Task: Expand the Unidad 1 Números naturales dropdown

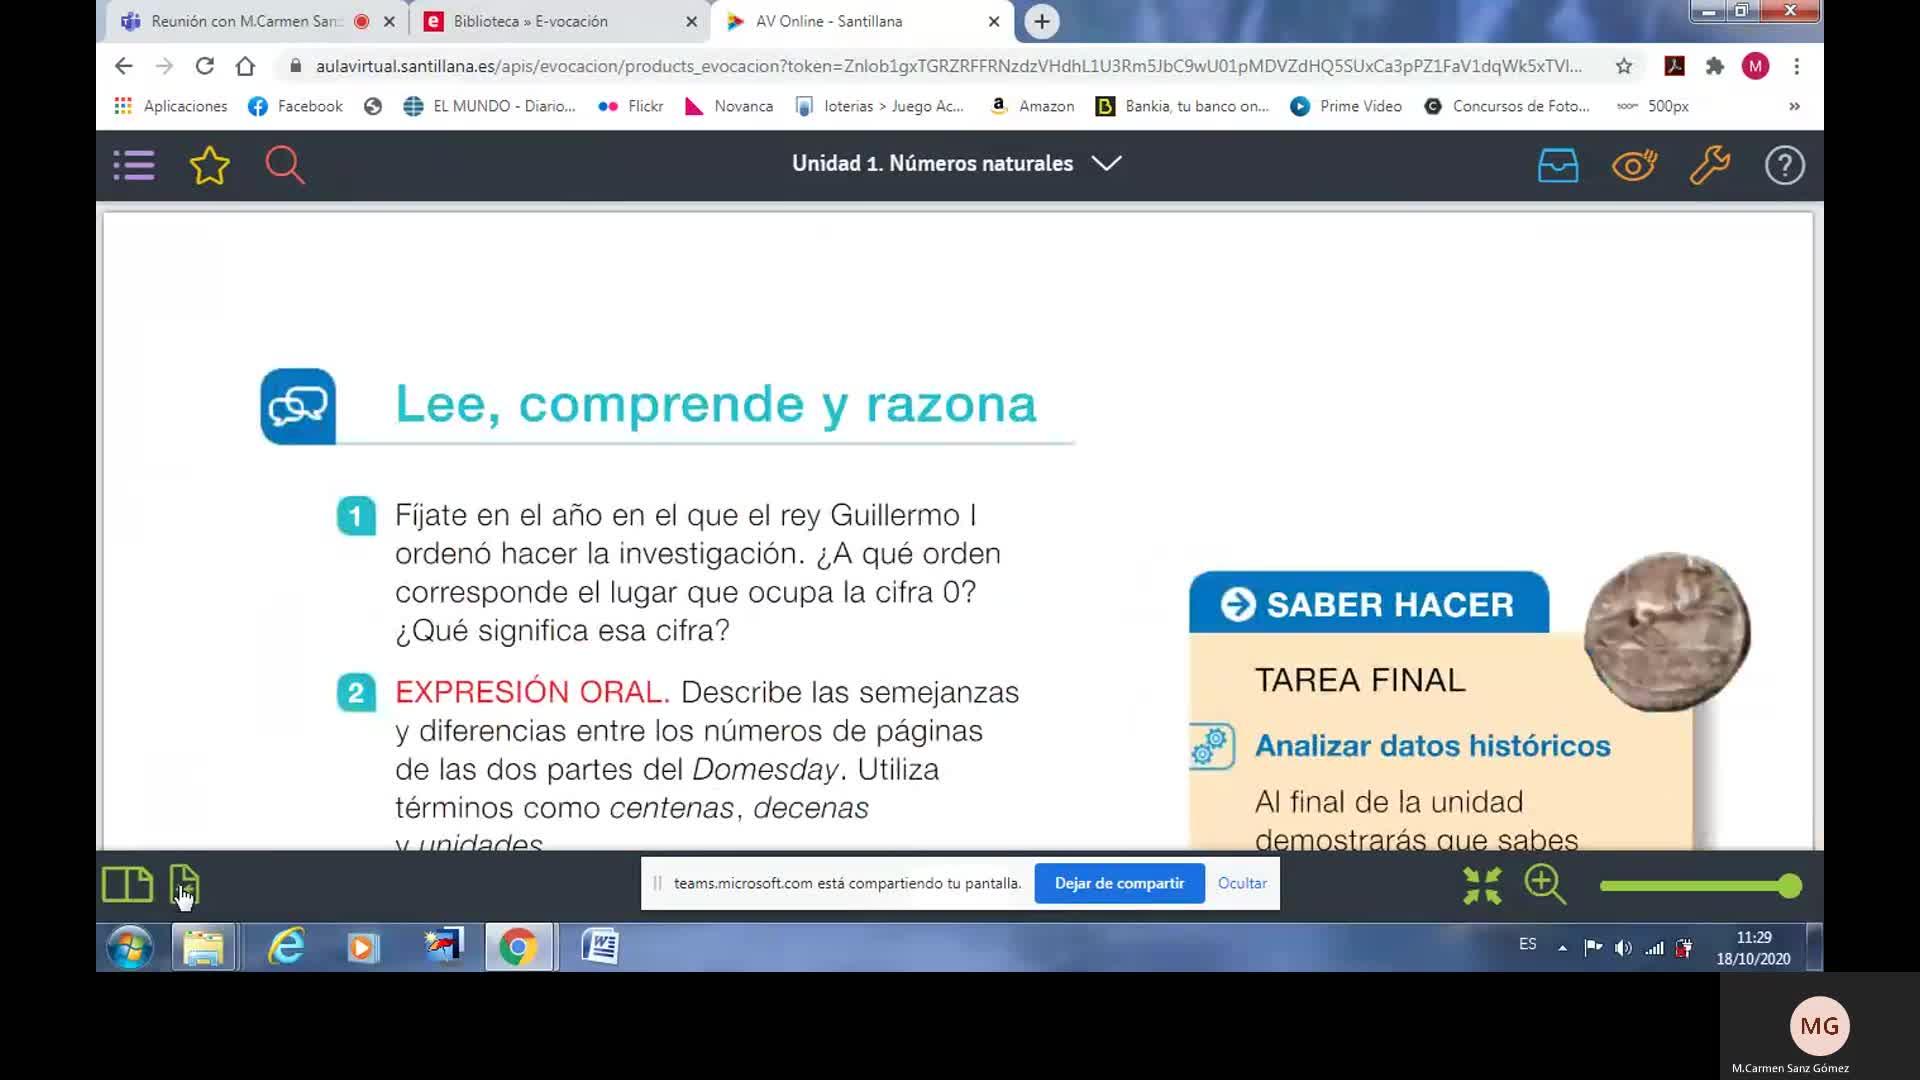Action: [x=1106, y=163]
